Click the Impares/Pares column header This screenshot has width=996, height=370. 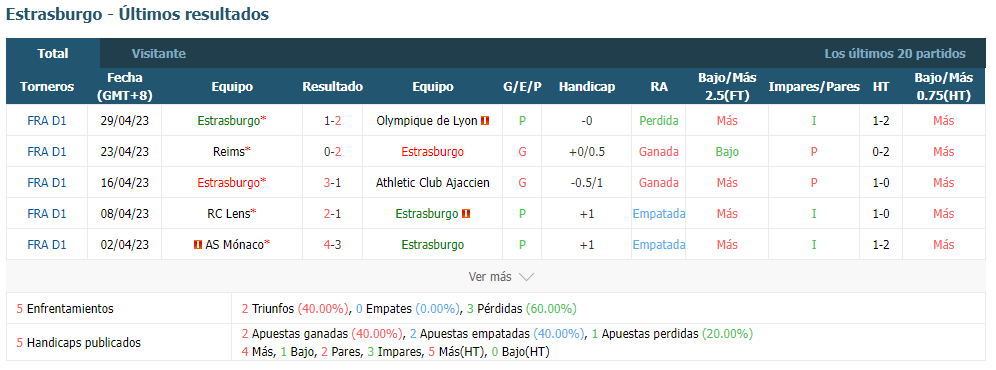point(814,86)
